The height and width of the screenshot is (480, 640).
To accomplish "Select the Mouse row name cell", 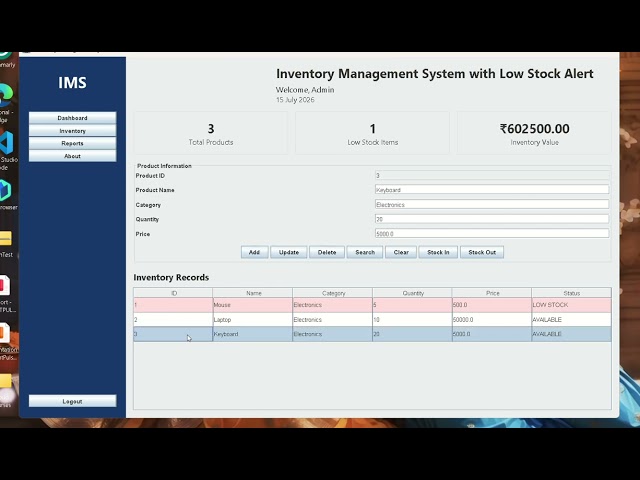I will [253, 305].
